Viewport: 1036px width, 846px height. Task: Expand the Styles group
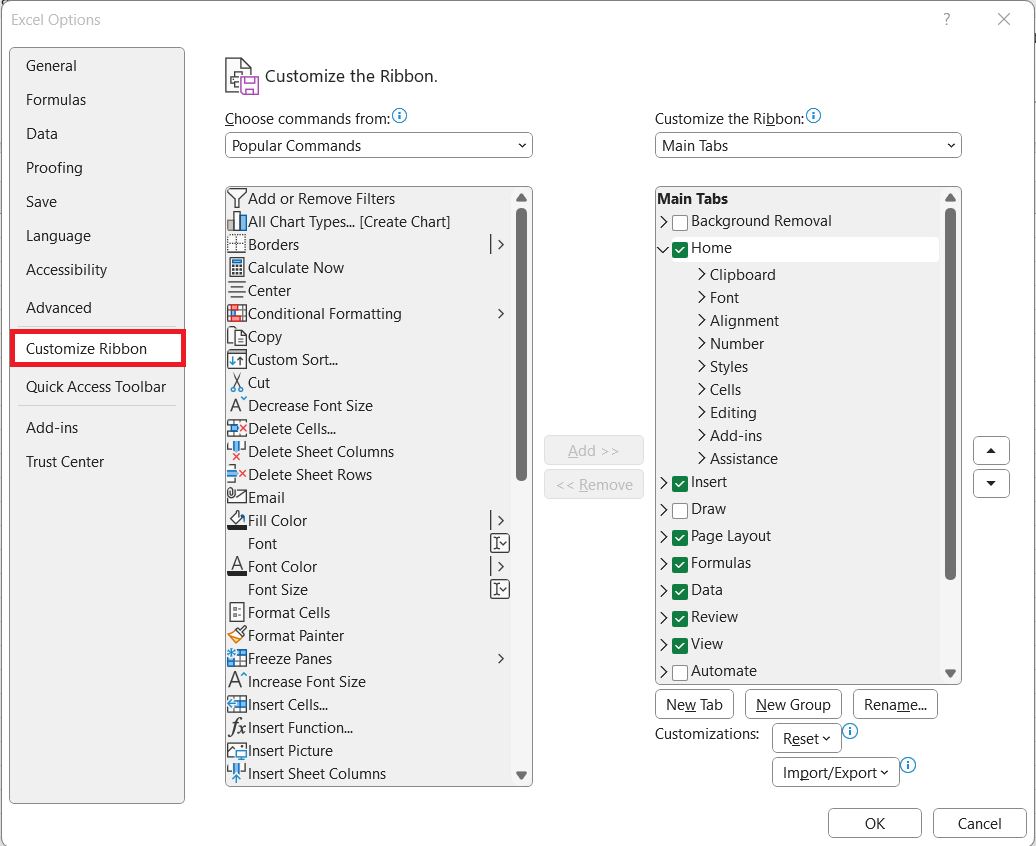[702, 366]
